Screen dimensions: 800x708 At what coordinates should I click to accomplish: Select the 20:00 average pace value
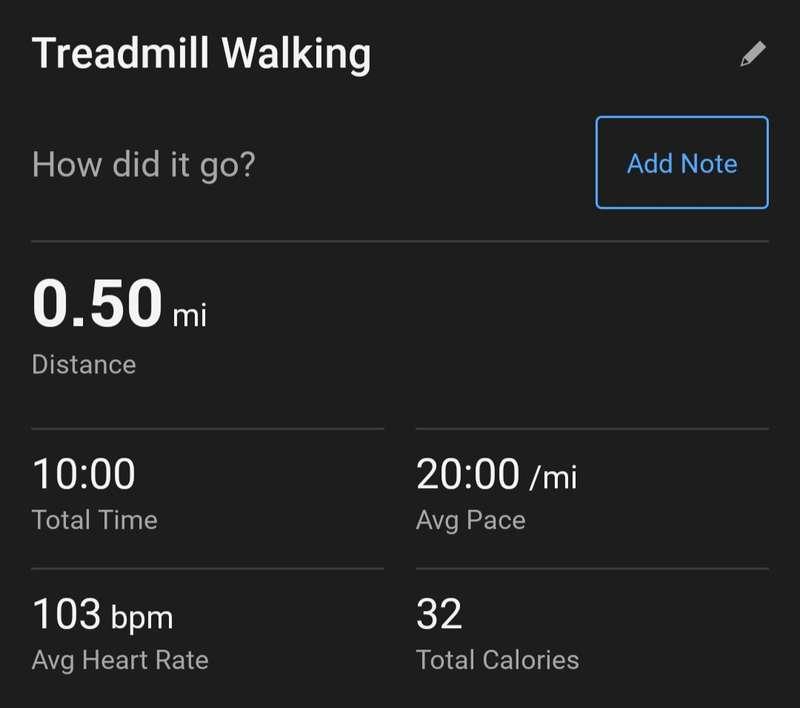click(x=468, y=474)
